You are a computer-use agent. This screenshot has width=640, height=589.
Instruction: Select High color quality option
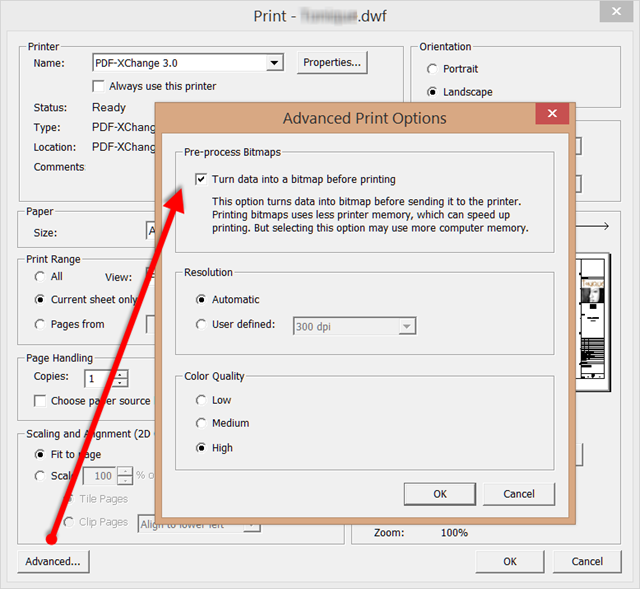pyautogui.click(x=202, y=448)
